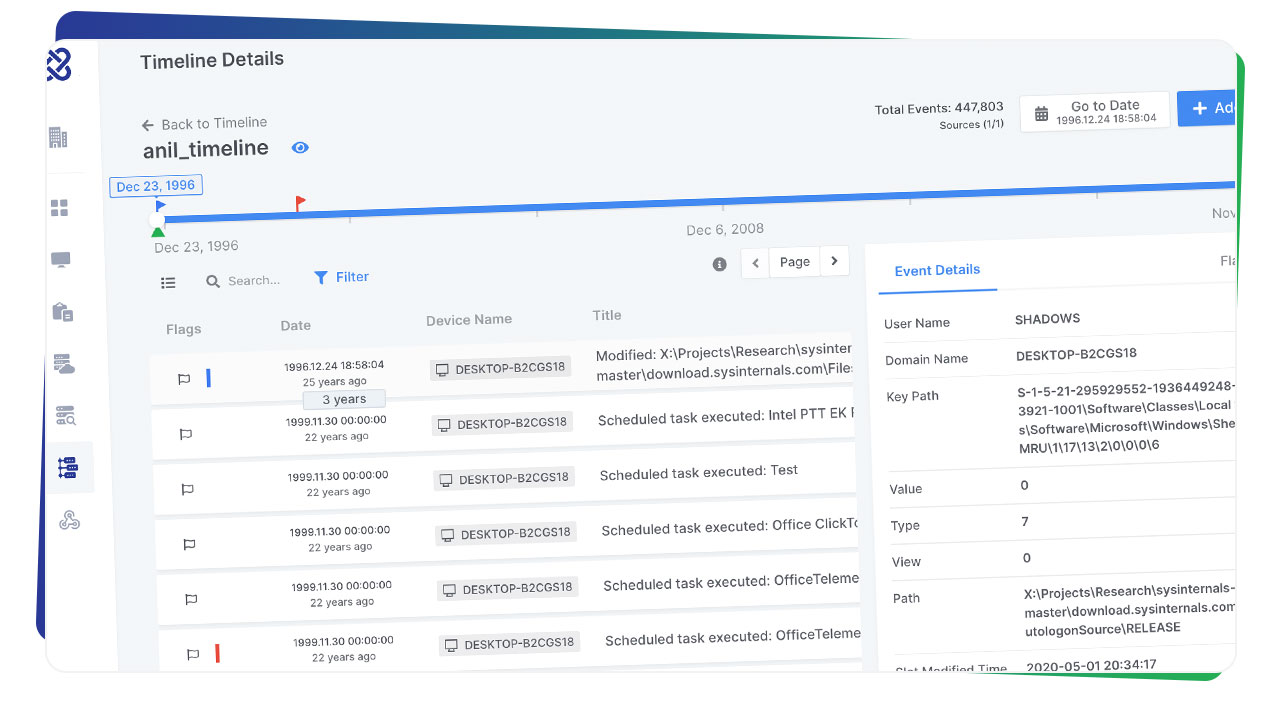This screenshot has width=1280, height=720.
Task: Click the calendar icon in Go to Date
Action: pyautogui.click(x=1041, y=115)
